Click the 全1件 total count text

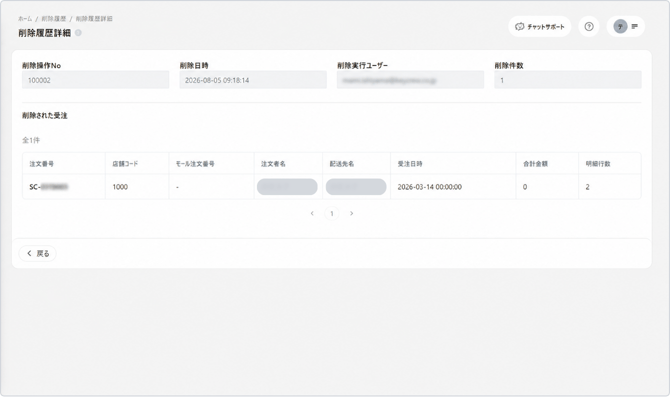31,140
